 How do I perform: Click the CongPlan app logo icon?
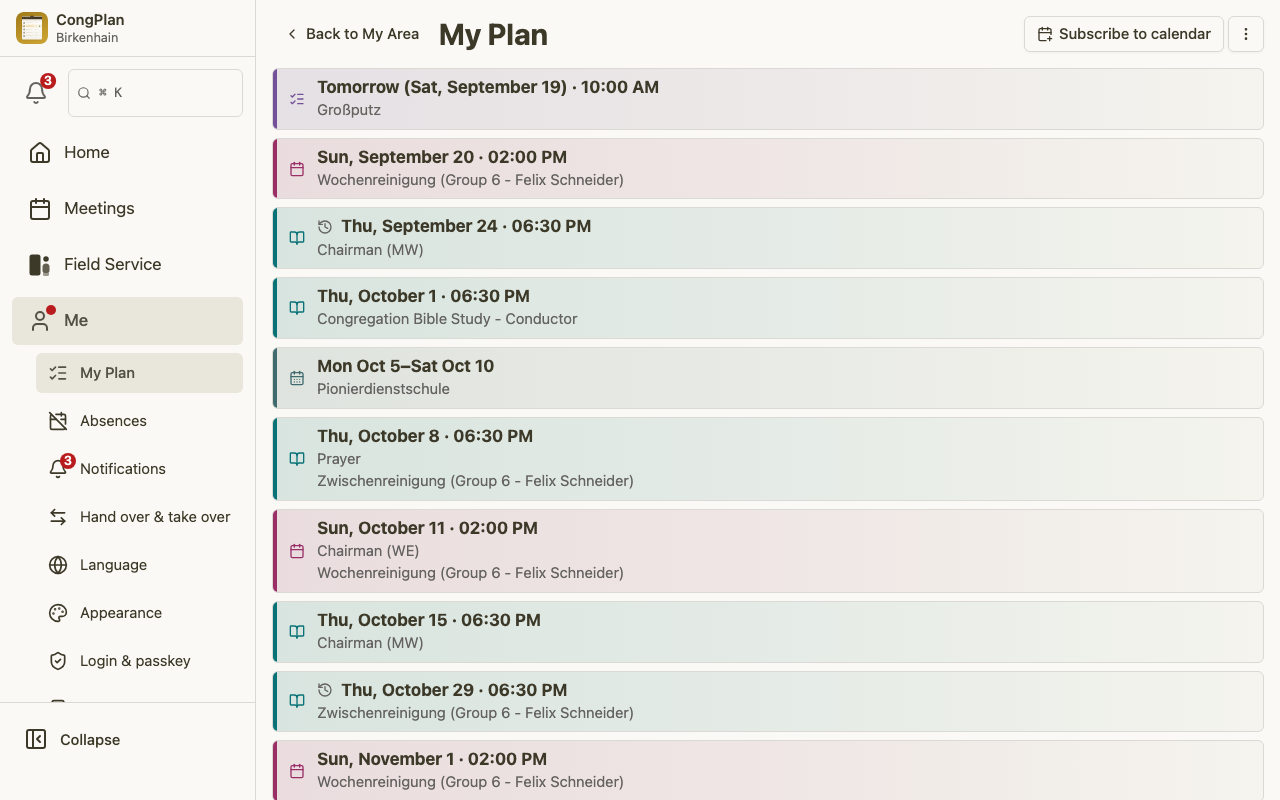[x=32, y=28]
